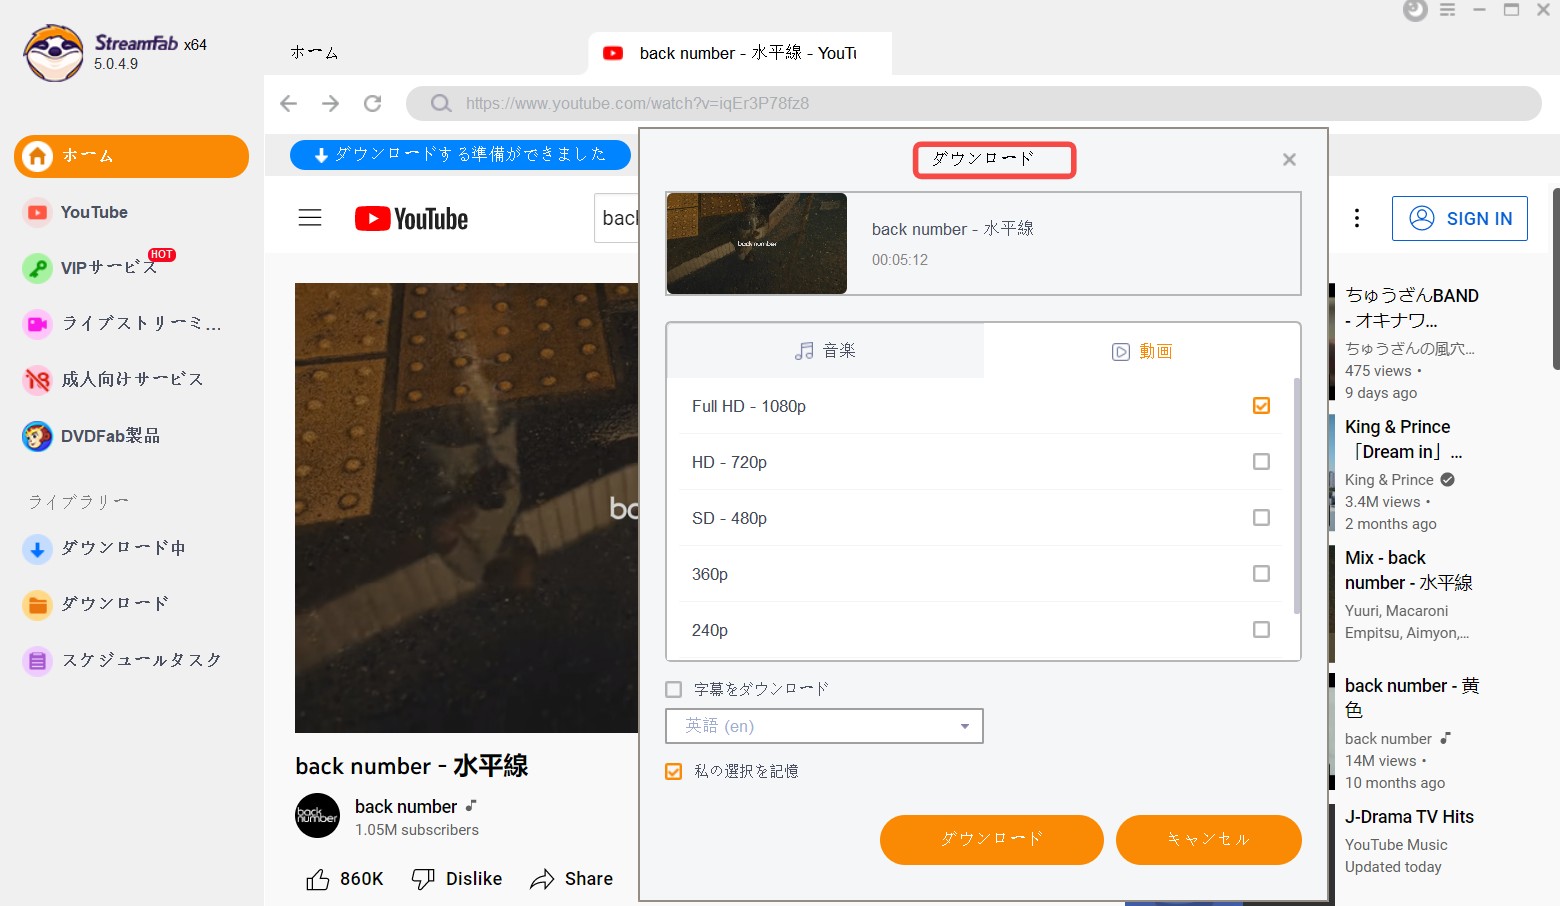
Task: Select the Home item in the sidebar
Action: click(x=131, y=156)
